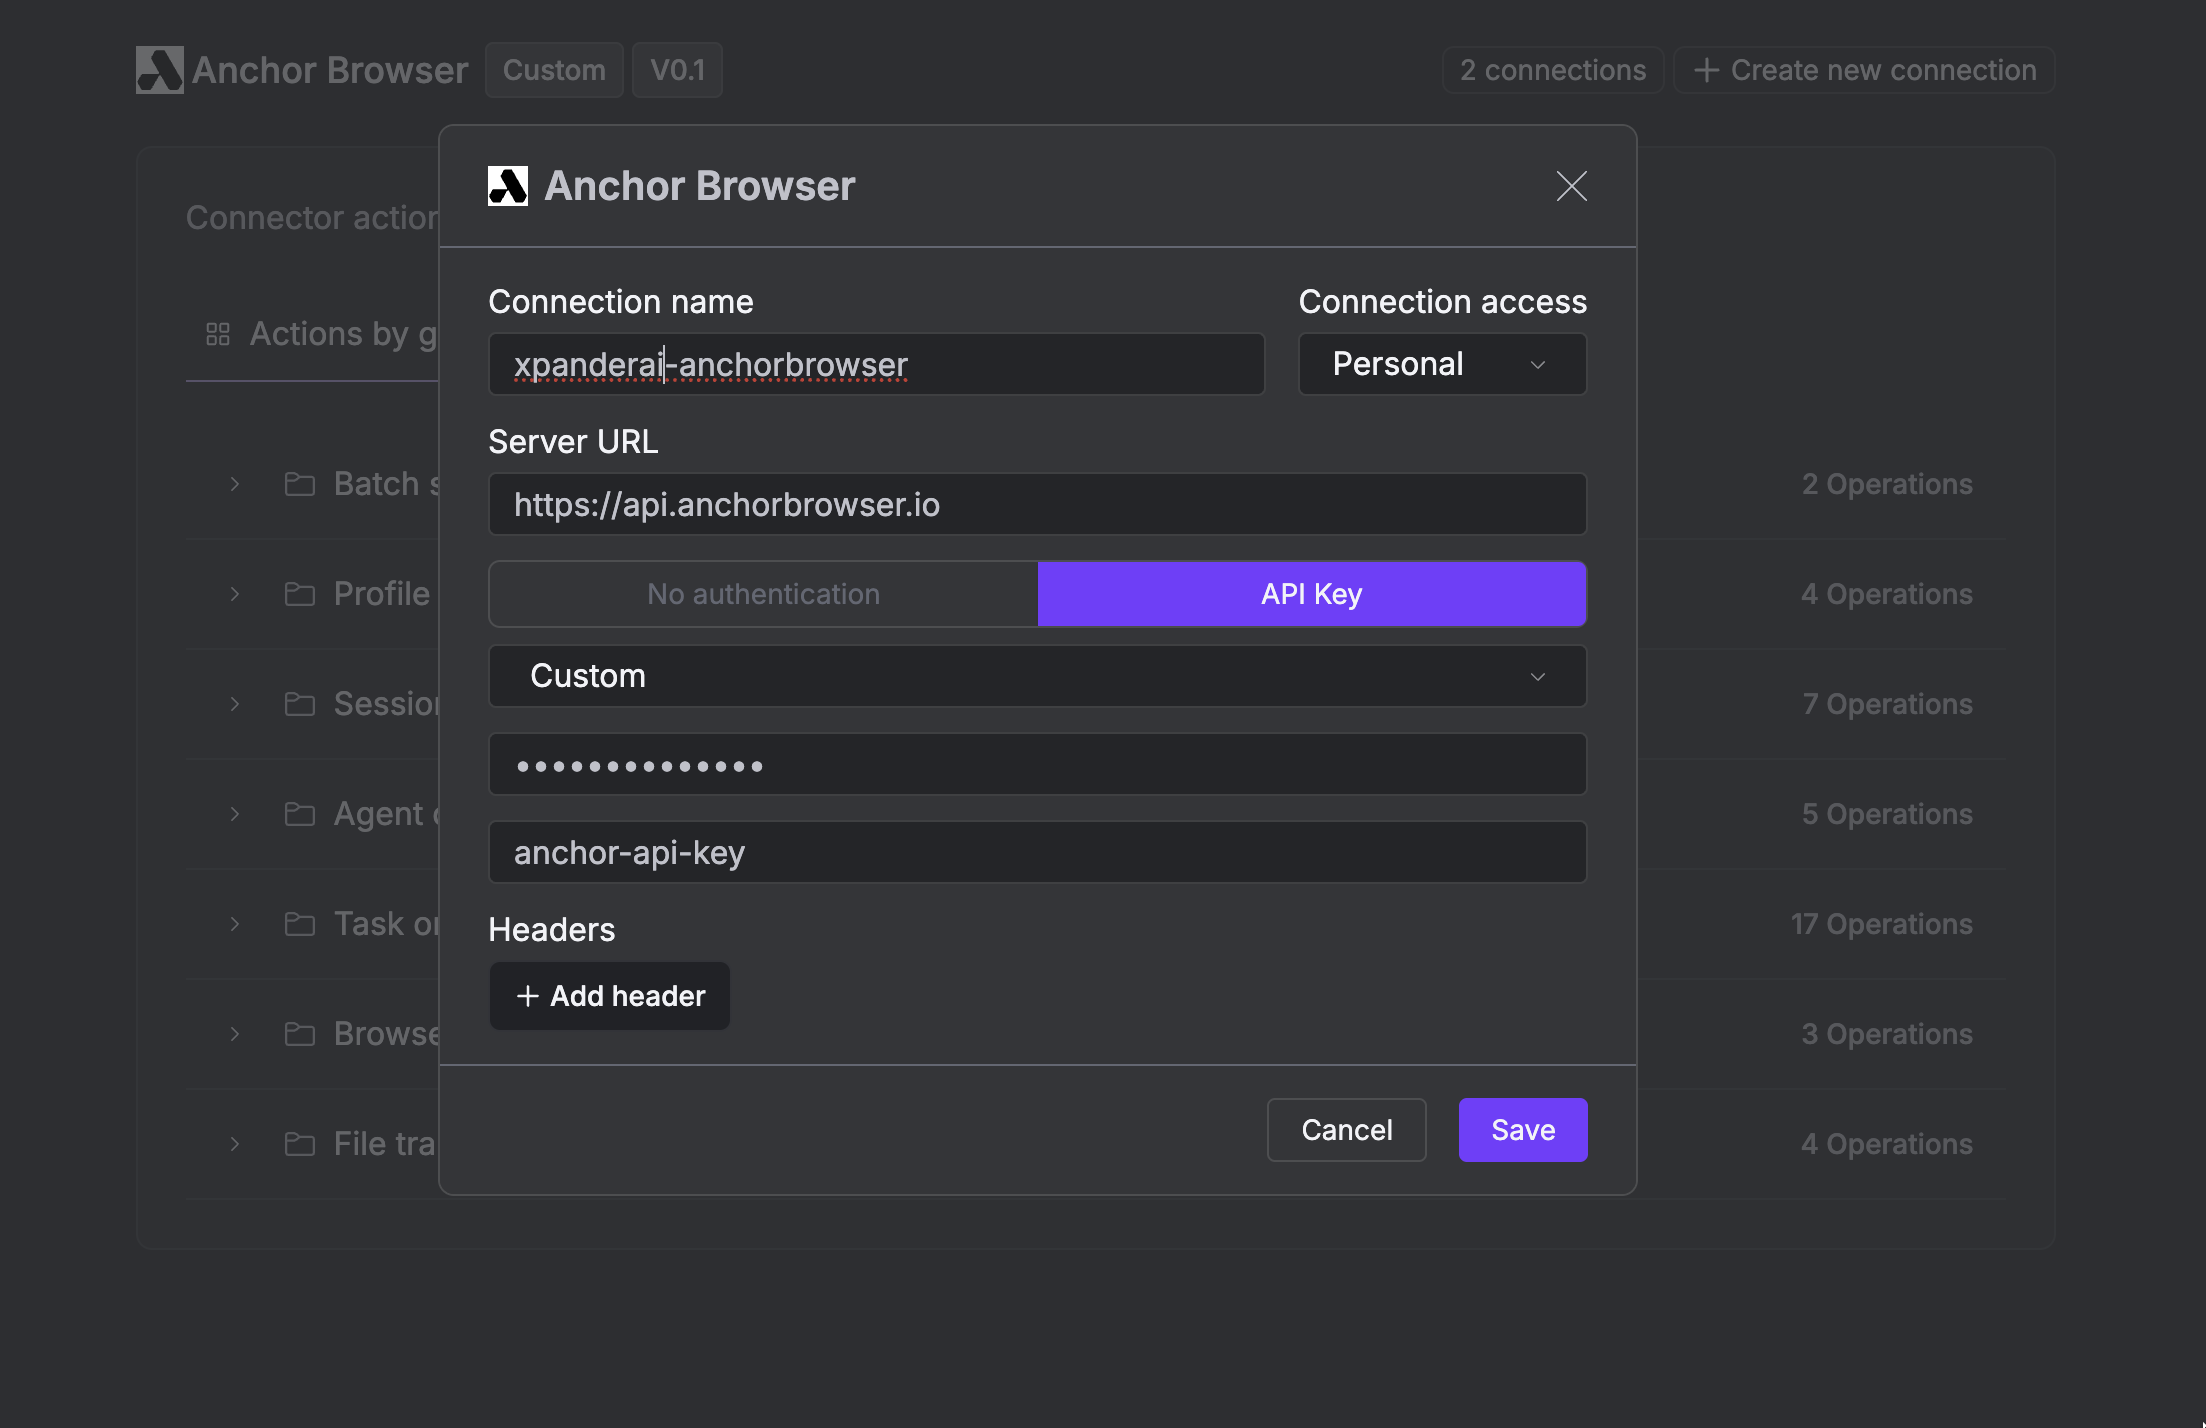Save the connection settings
The height and width of the screenshot is (1428, 2206).
[1522, 1130]
